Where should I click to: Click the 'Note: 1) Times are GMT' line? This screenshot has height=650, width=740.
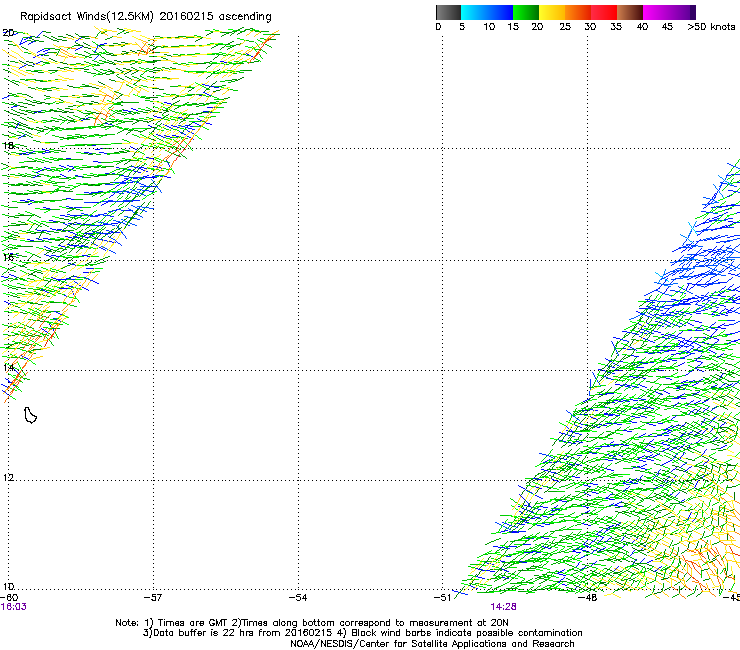click(312, 623)
